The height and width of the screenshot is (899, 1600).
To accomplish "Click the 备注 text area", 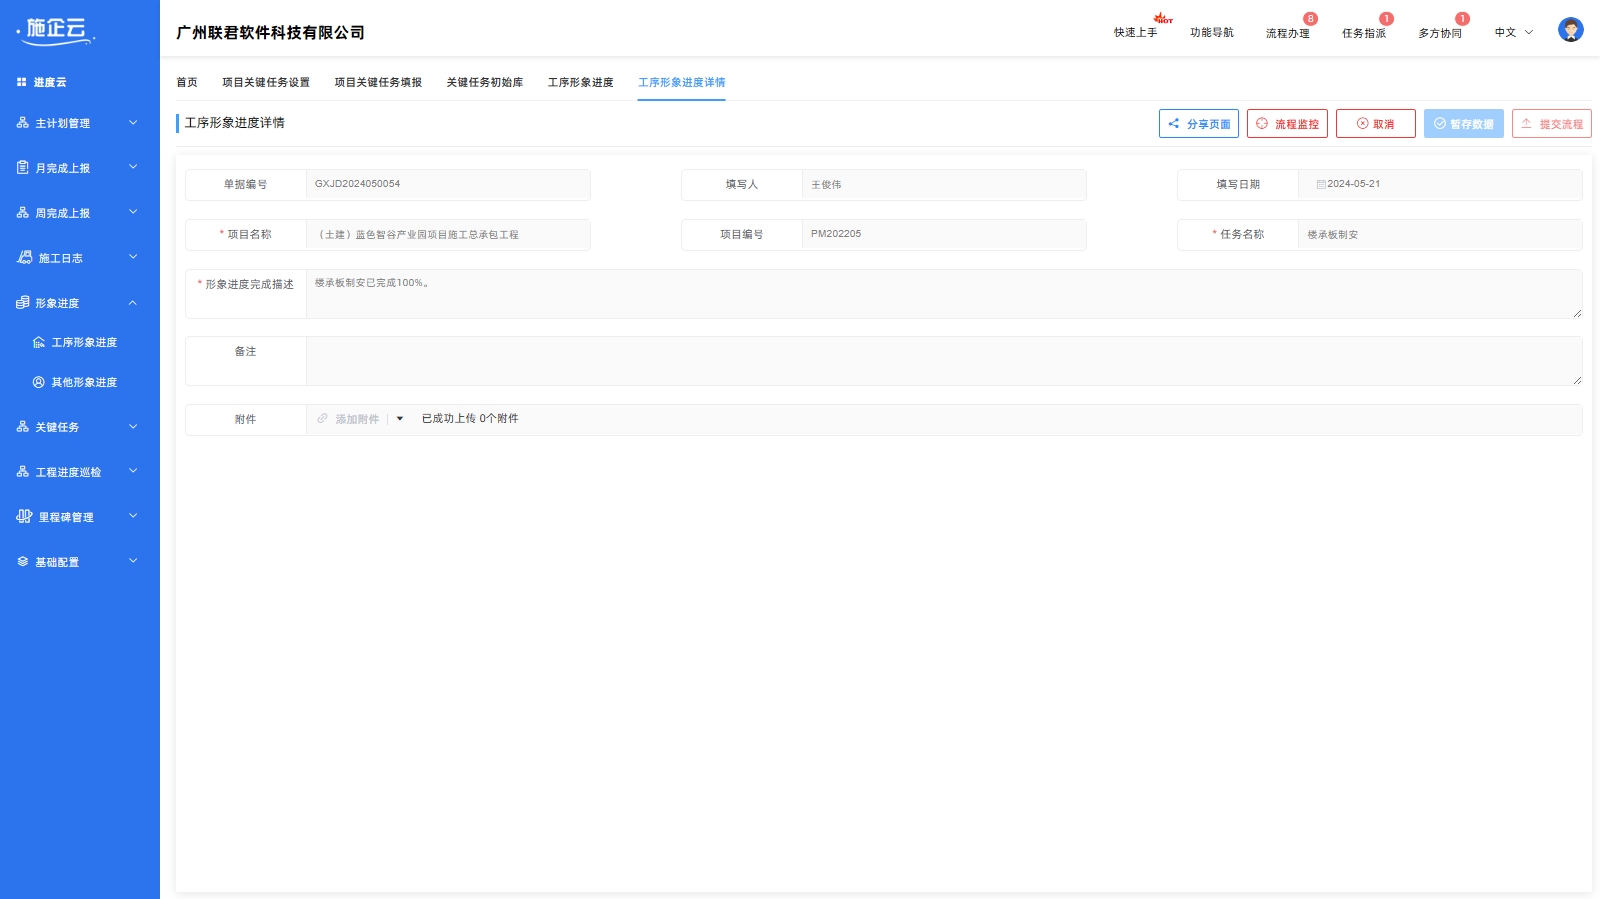I will pyautogui.click(x=944, y=361).
